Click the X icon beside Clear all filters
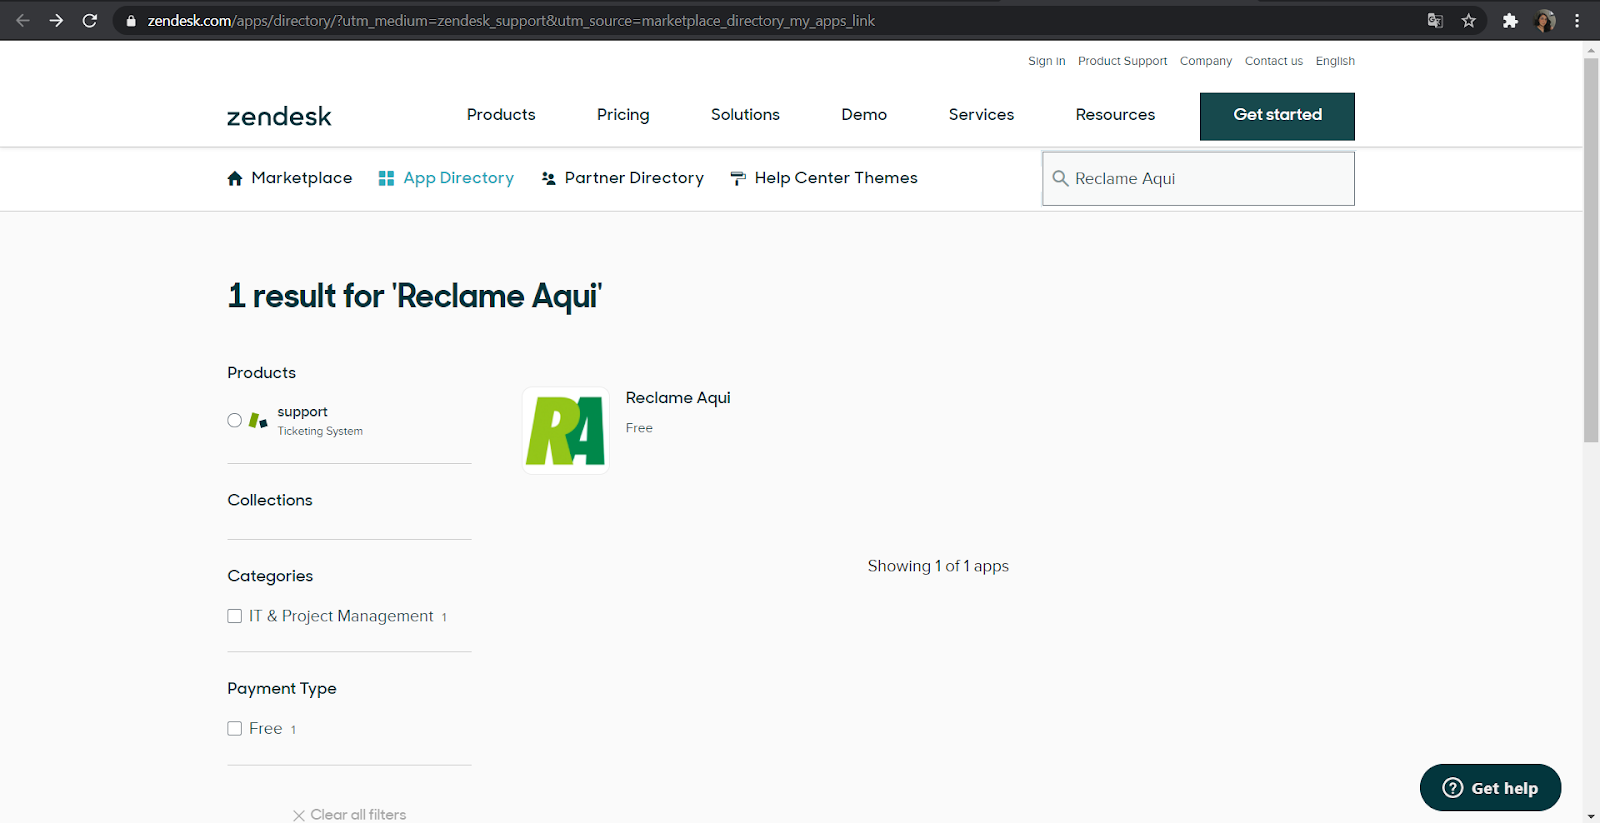Image resolution: width=1600 pixels, height=823 pixels. click(x=299, y=815)
